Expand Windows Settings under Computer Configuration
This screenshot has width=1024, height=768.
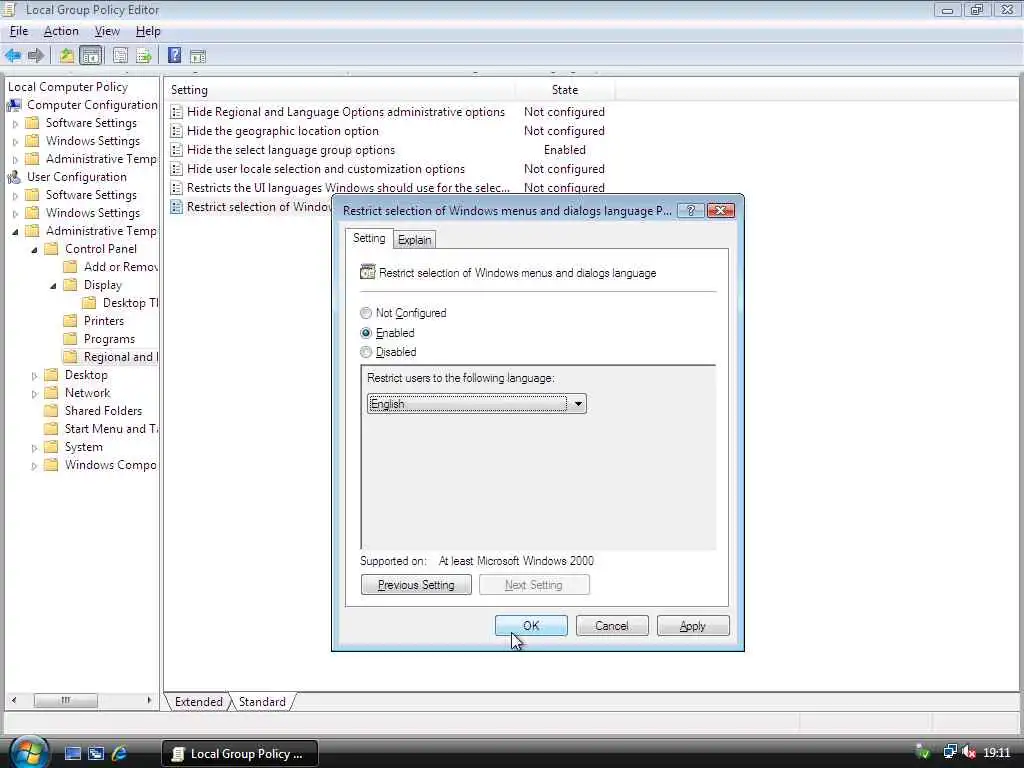tap(15, 142)
